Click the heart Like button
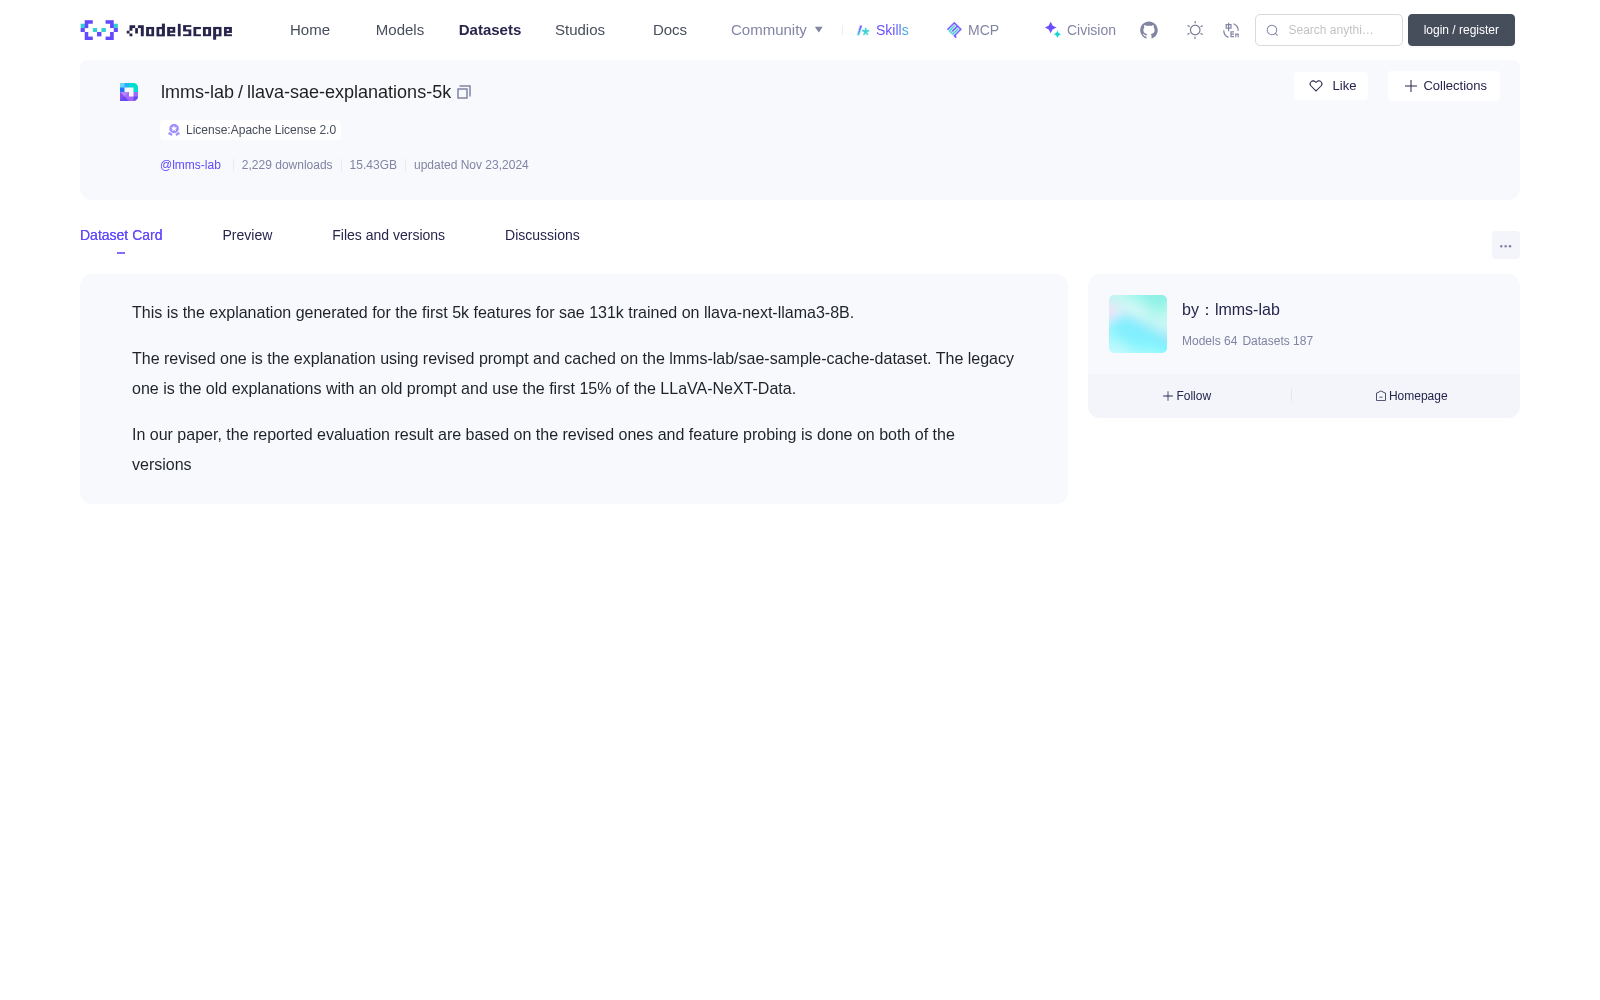The width and height of the screenshot is (1600, 1000). pos(1331,86)
